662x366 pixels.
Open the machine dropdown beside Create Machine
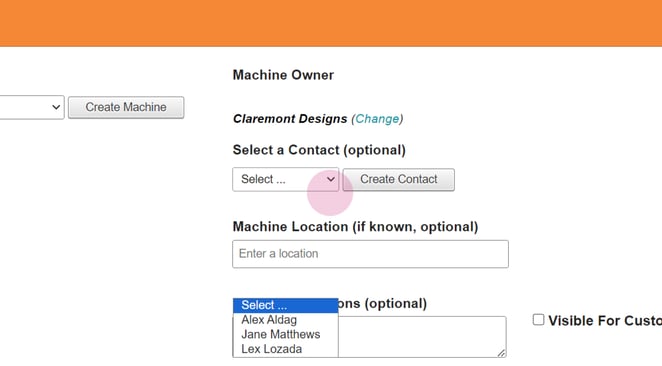[32, 107]
